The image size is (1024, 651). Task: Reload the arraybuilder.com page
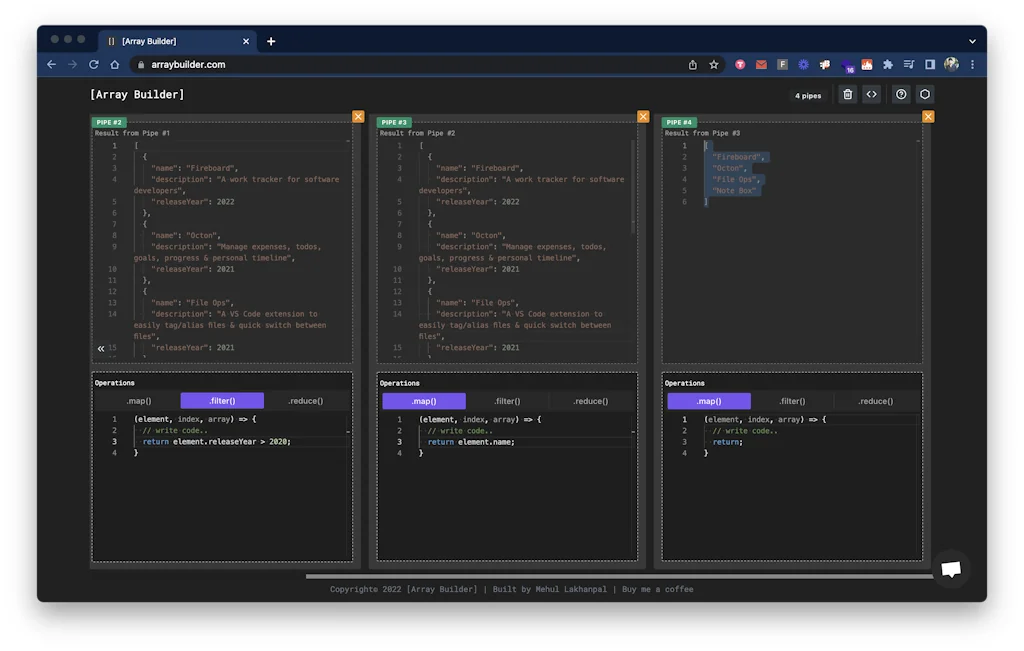[x=93, y=65]
